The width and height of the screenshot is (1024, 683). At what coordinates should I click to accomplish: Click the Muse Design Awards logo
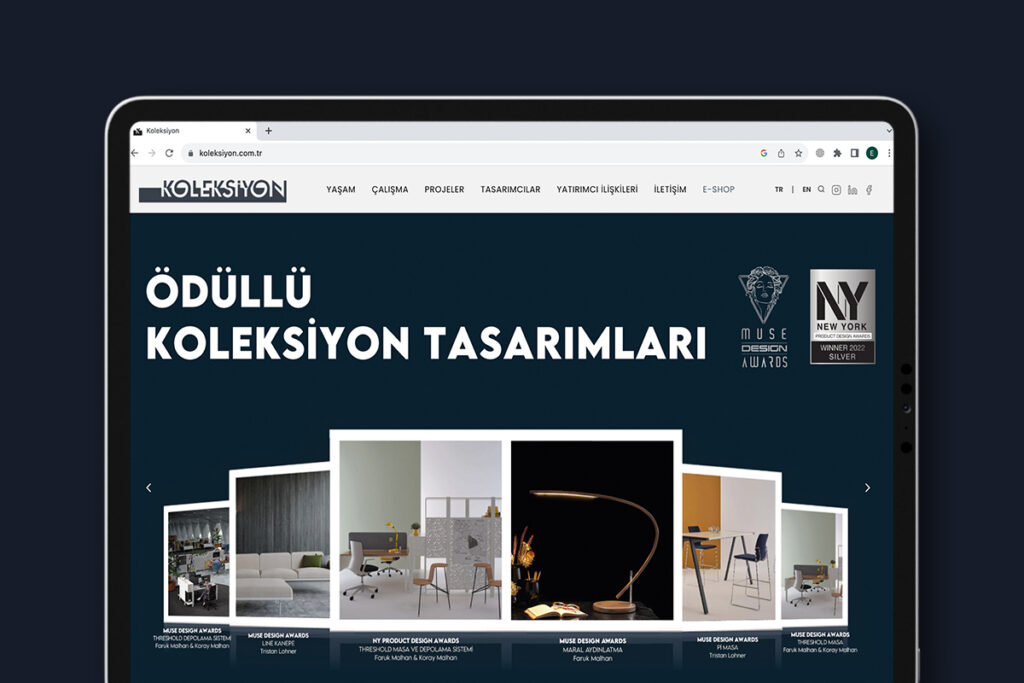tap(763, 317)
